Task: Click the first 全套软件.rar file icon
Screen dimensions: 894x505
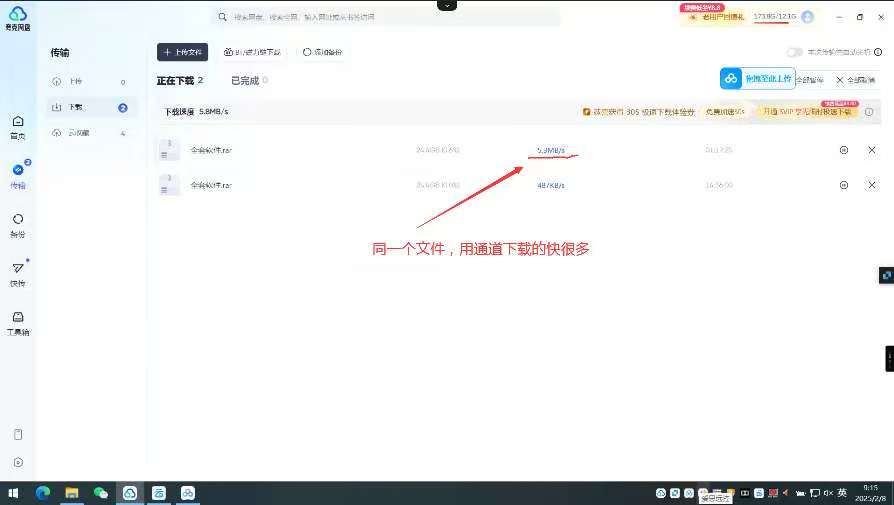Action: pyautogui.click(x=169, y=150)
